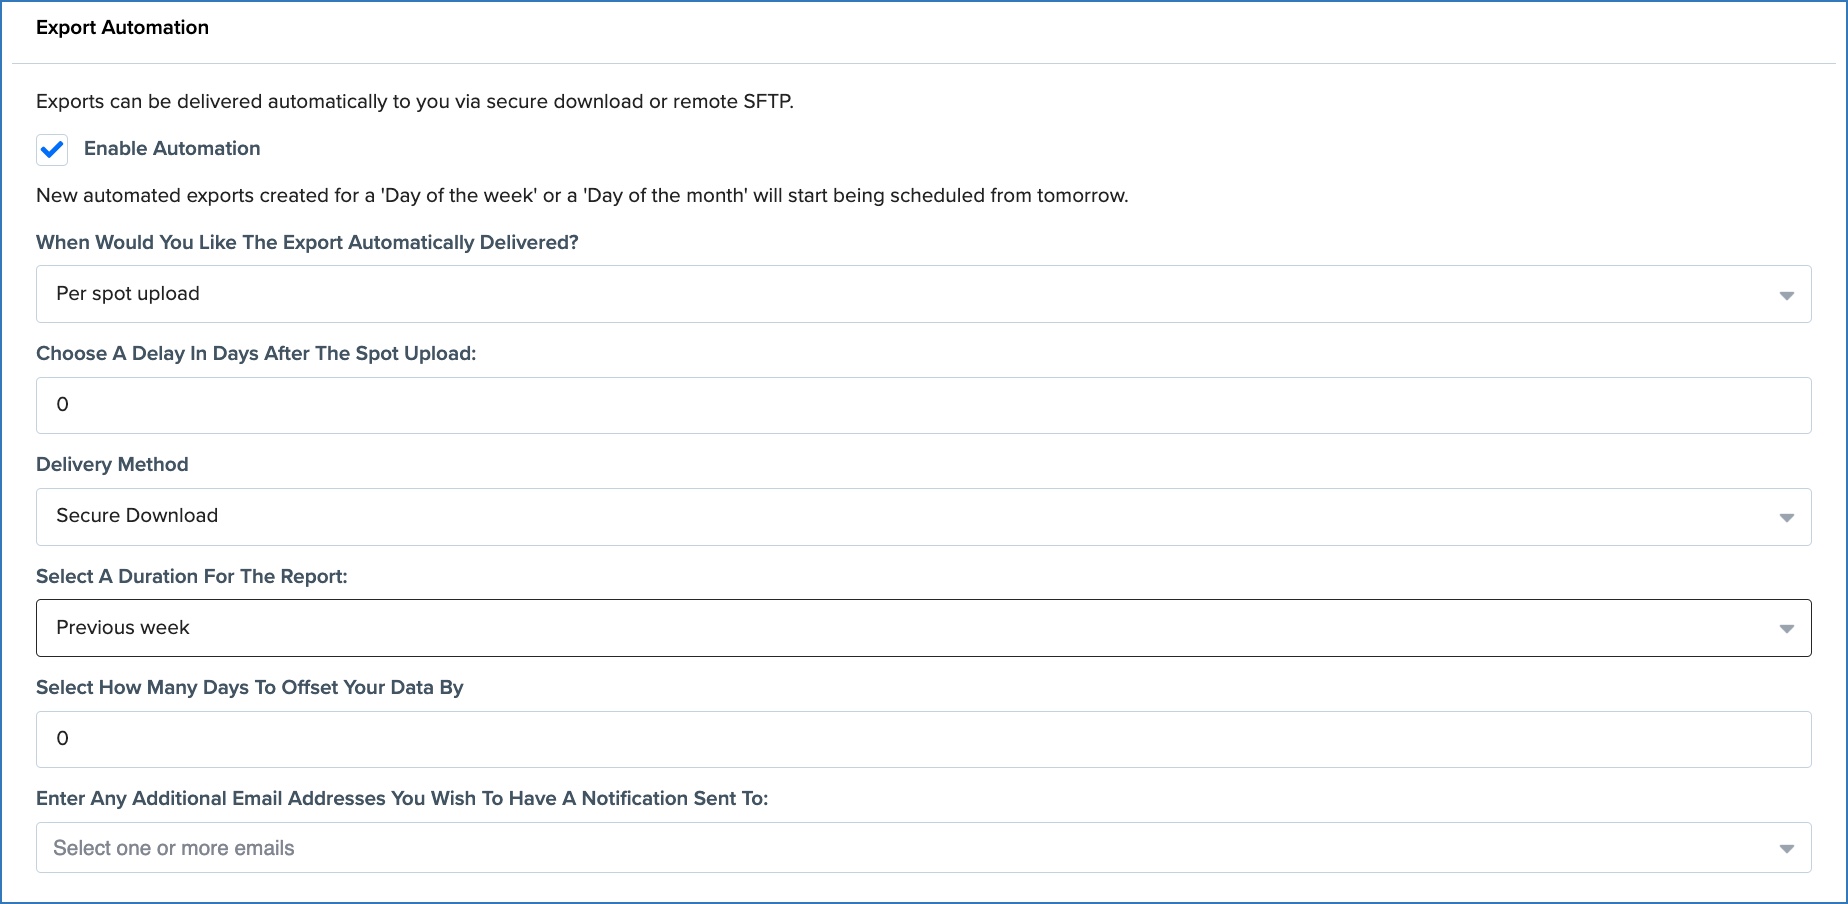
Task: Click the arrow icon on 'Per spot upload' field
Action: (x=1786, y=295)
